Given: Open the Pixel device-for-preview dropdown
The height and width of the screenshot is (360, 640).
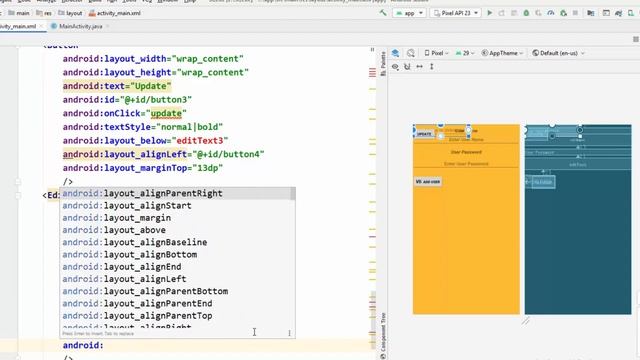Looking at the screenshot, I should pyautogui.click(x=436, y=53).
